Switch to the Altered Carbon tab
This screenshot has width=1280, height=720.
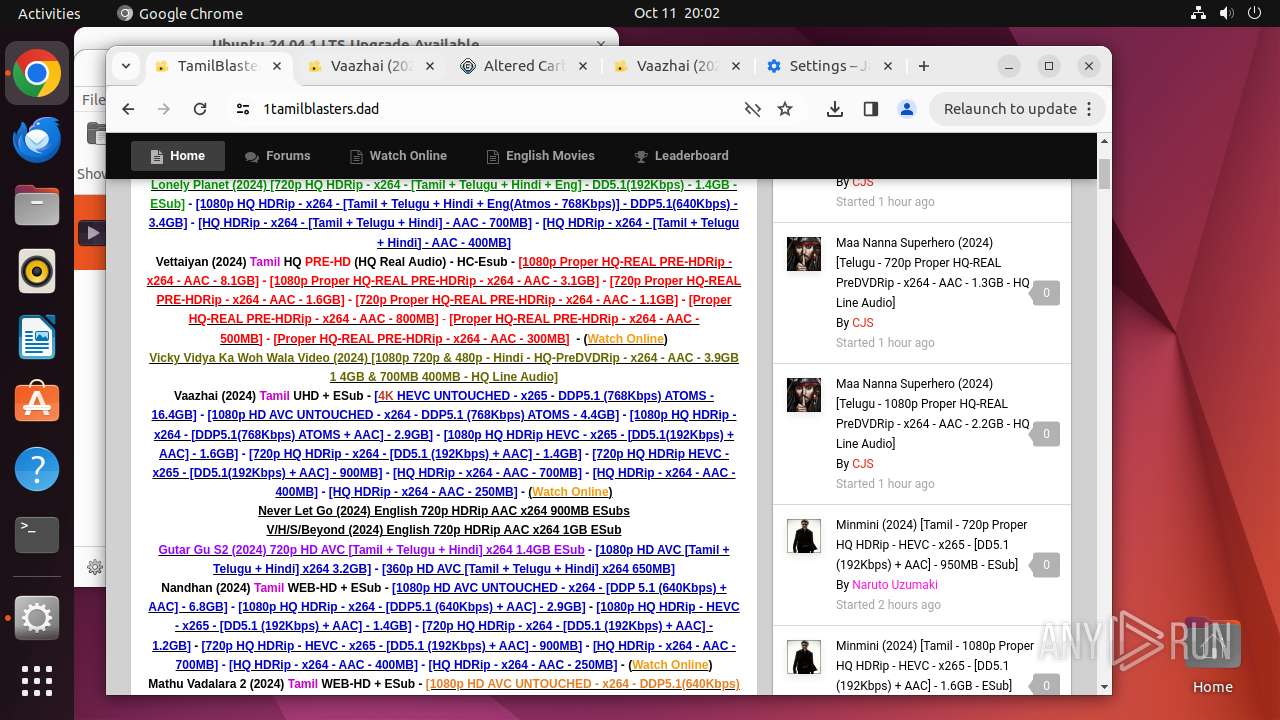(x=524, y=66)
